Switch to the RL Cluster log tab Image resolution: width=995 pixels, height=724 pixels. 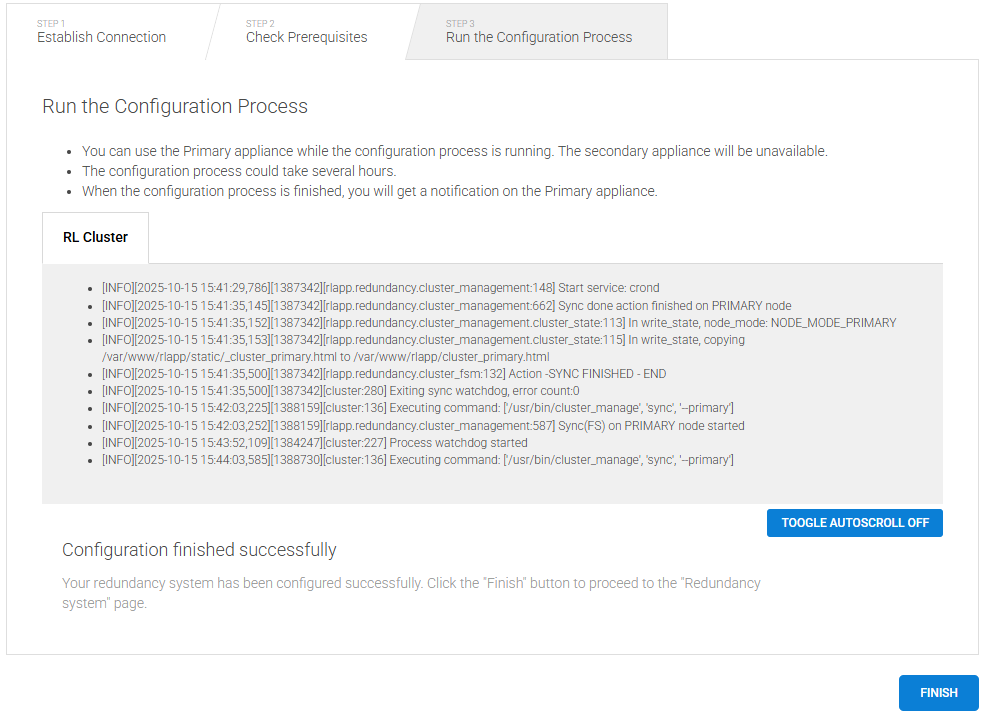tap(95, 238)
